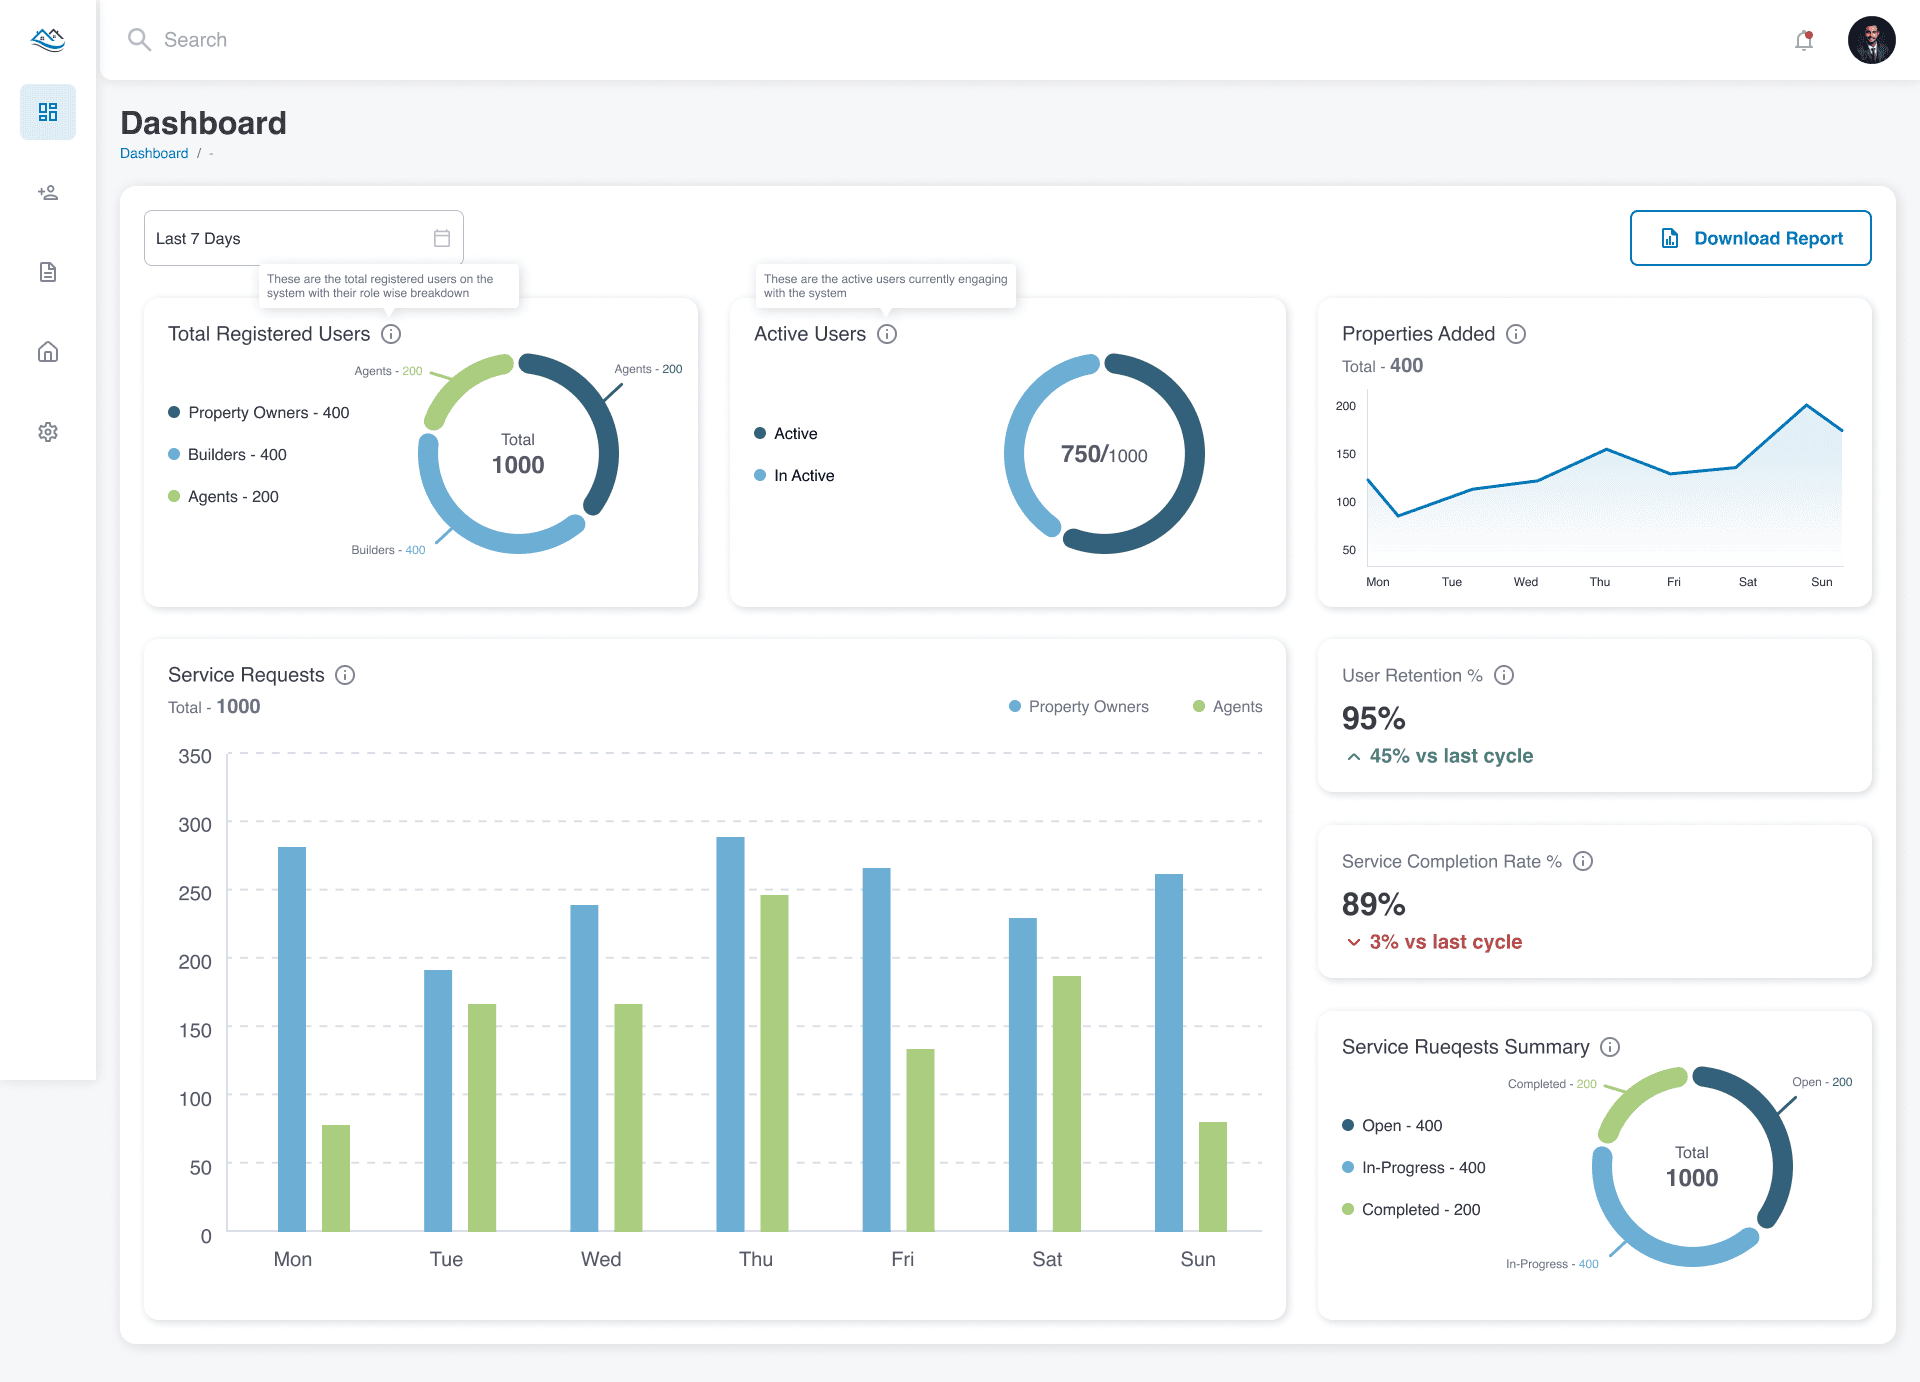Toggle the Property Owners legend in Service Requests
The image size is (1920, 1382).
1078,706
